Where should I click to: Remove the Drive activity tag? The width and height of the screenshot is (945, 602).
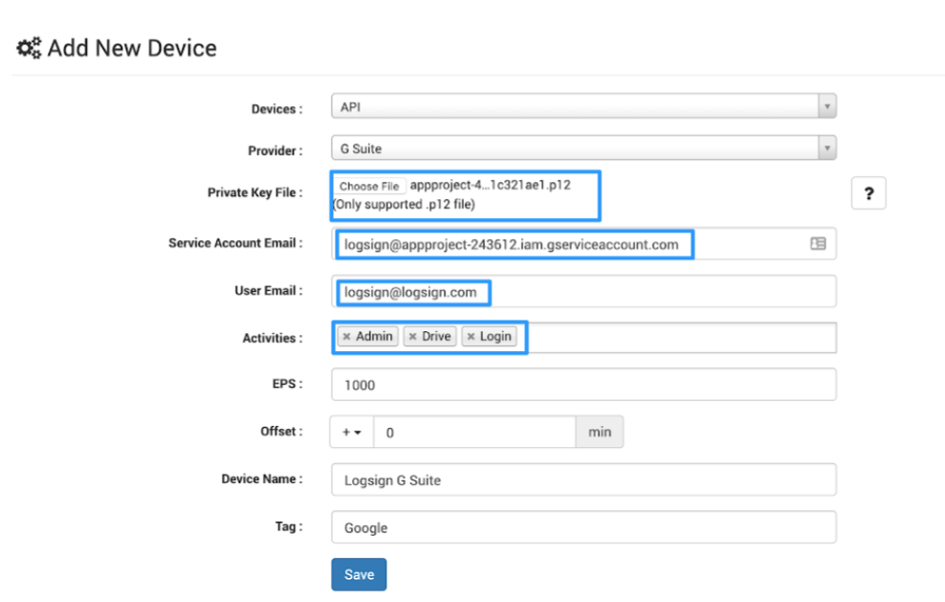coord(413,336)
